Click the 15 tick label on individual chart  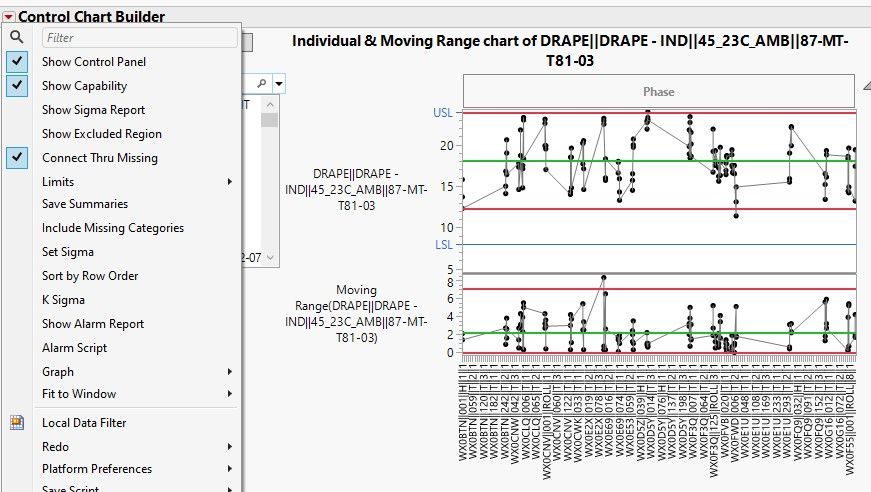(447, 187)
